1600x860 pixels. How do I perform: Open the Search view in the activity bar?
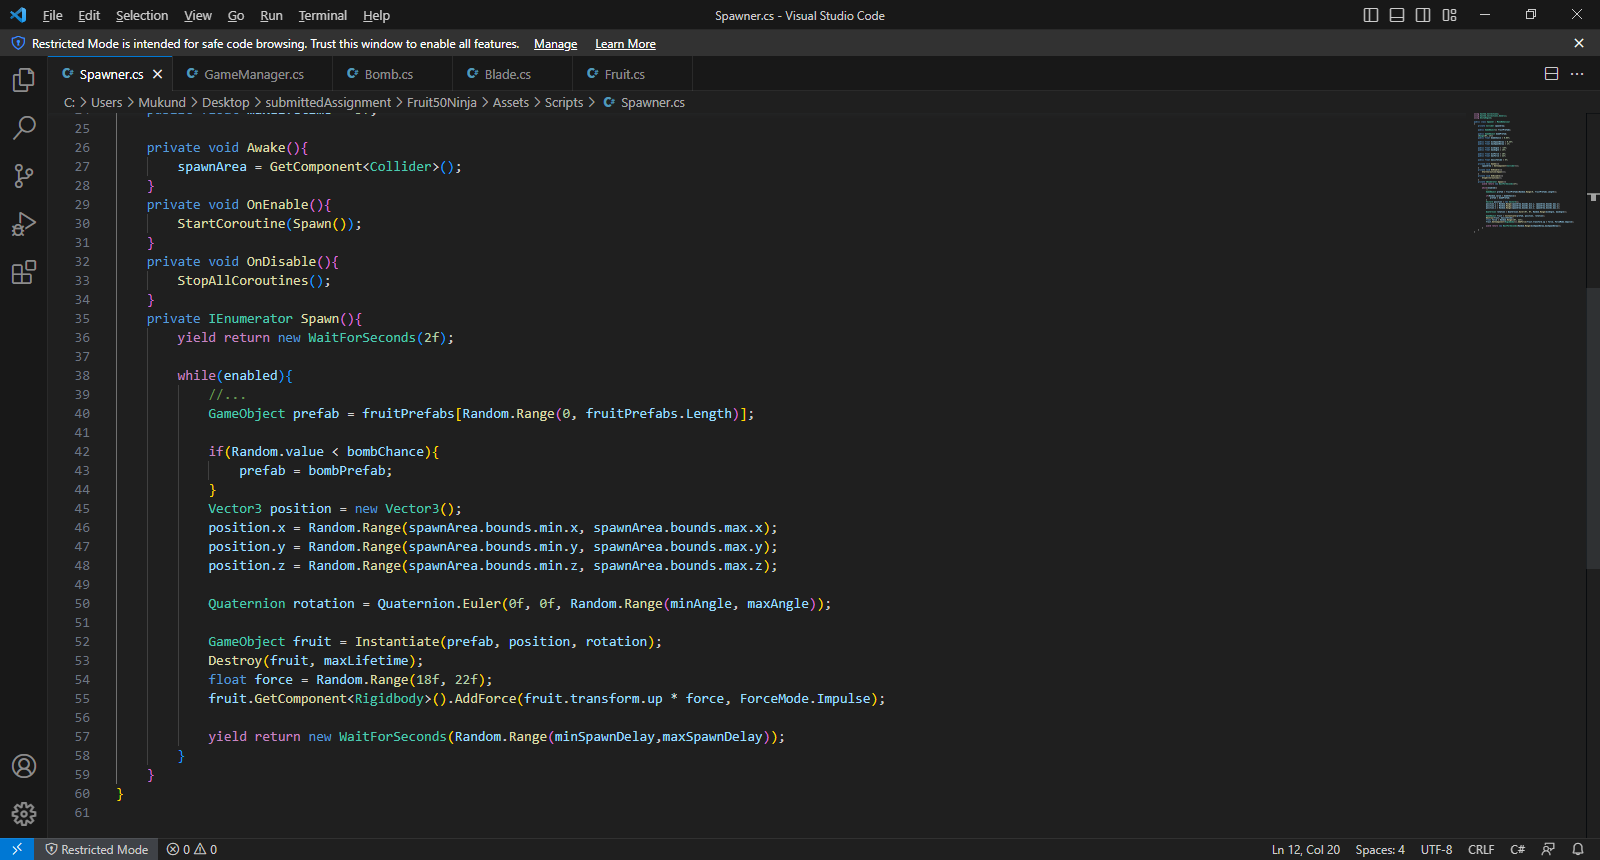[x=24, y=128]
